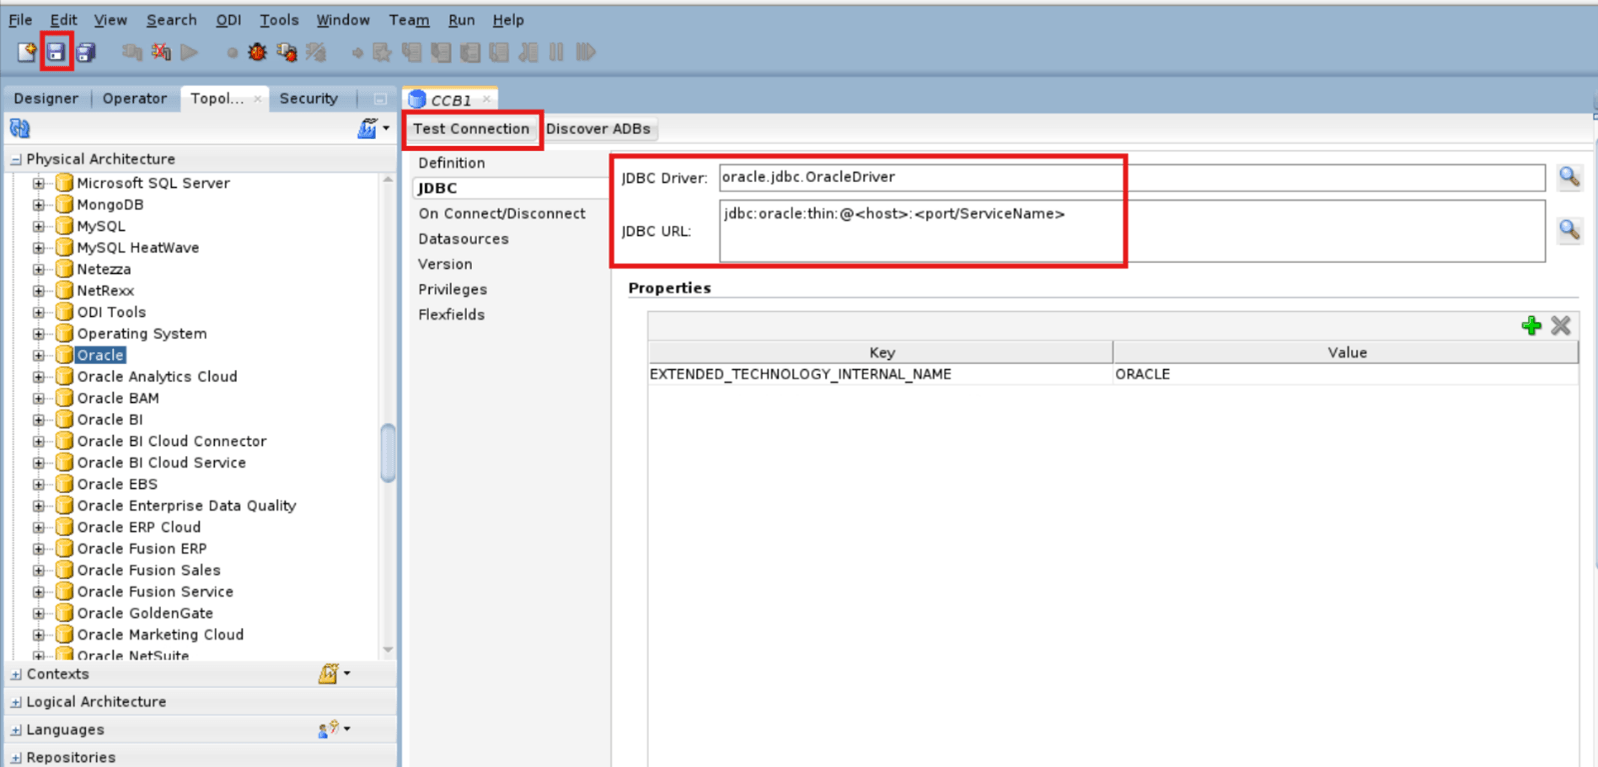1598x767 pixels.
Task: Close the CCB1 editor tab
Action: (x=487, y=99)
